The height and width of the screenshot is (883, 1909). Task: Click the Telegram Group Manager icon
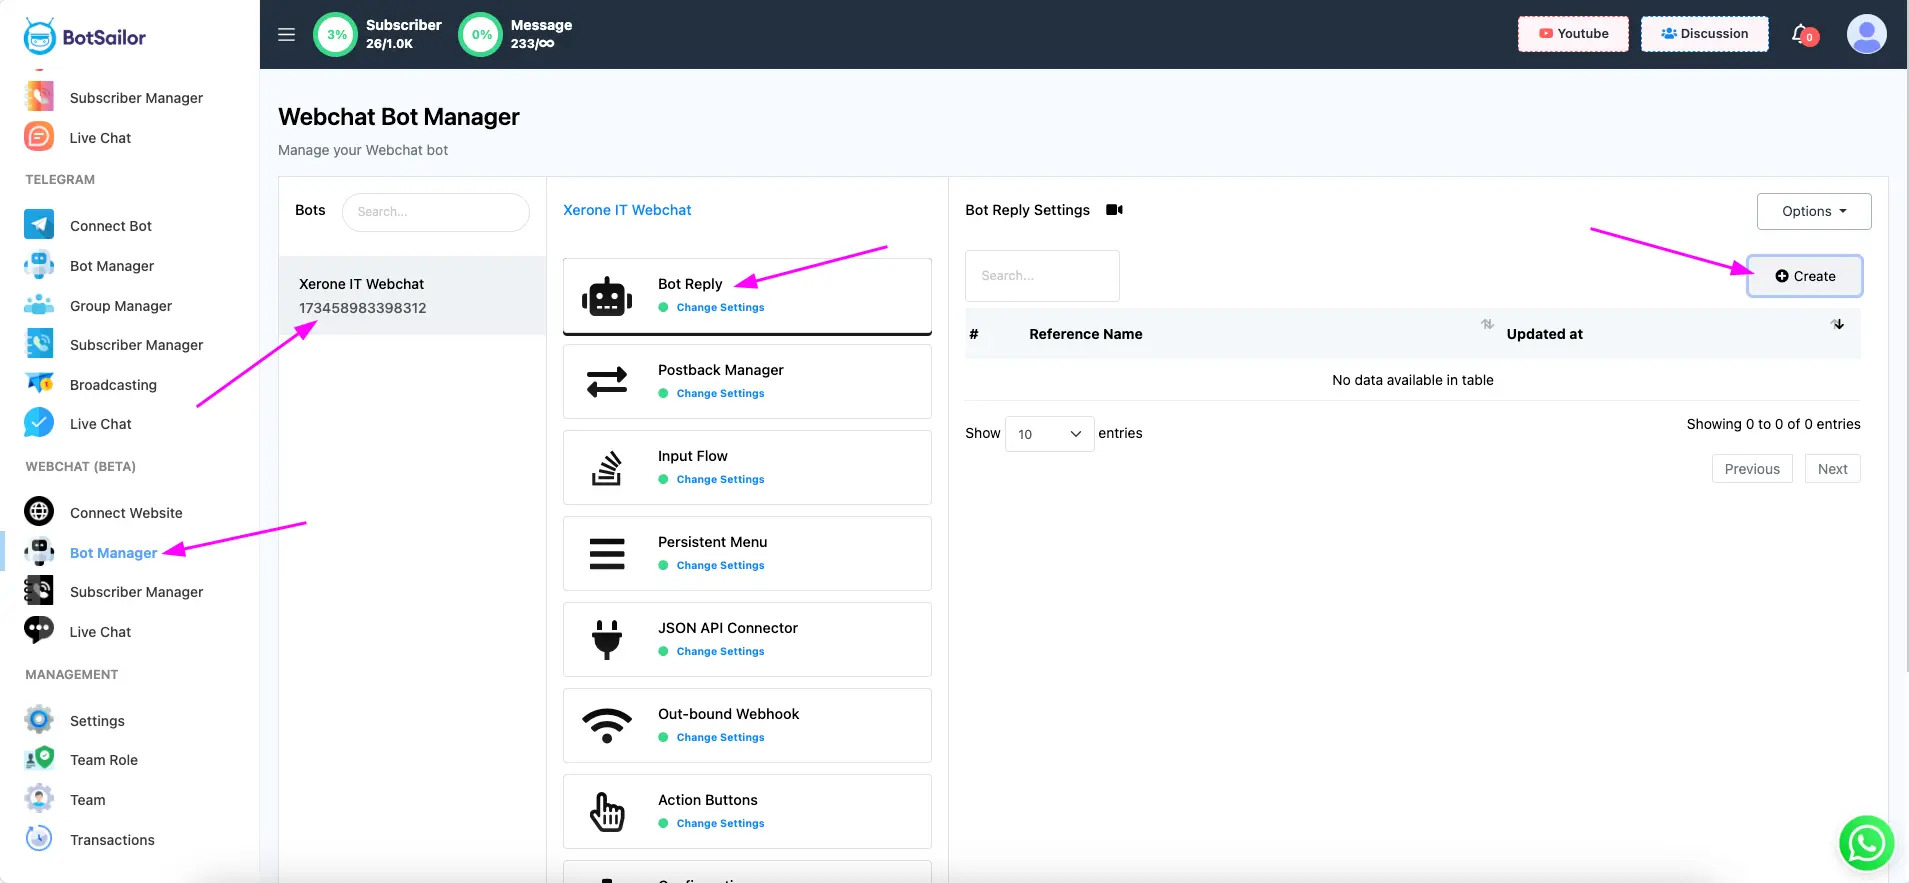tap(39, 305)
